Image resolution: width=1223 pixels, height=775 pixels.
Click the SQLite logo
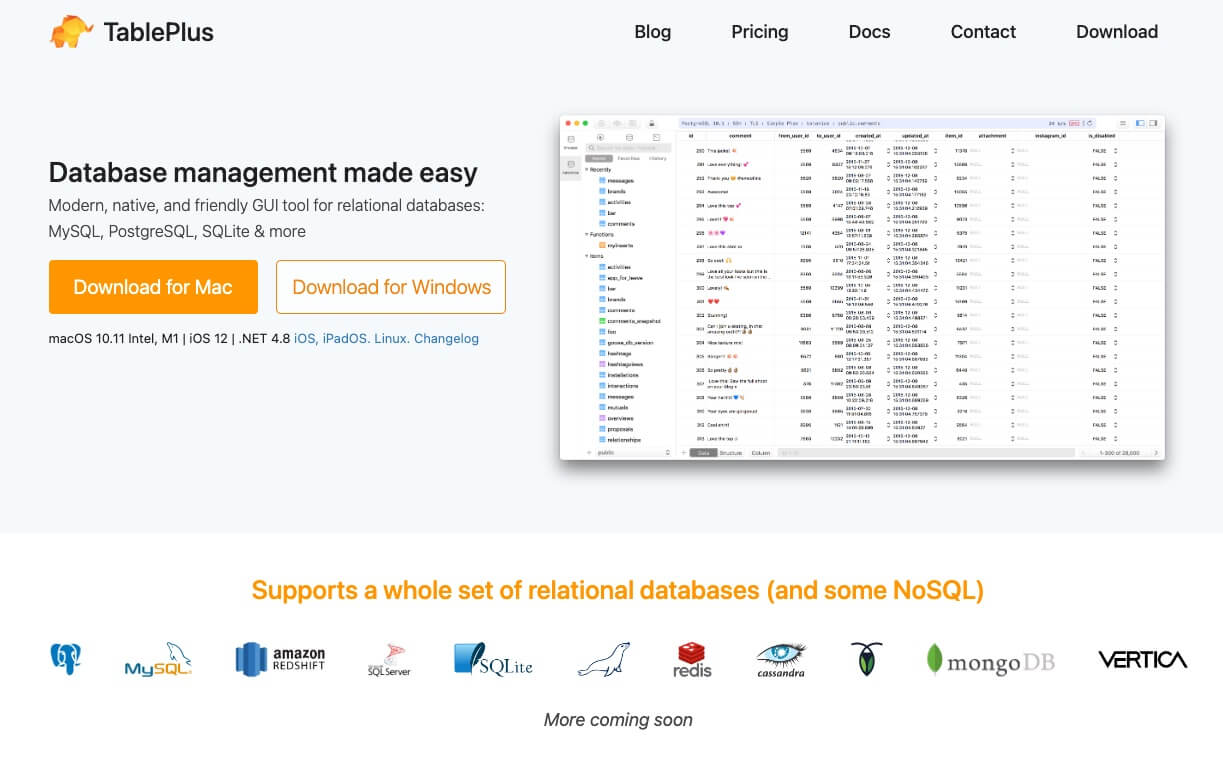493,659
